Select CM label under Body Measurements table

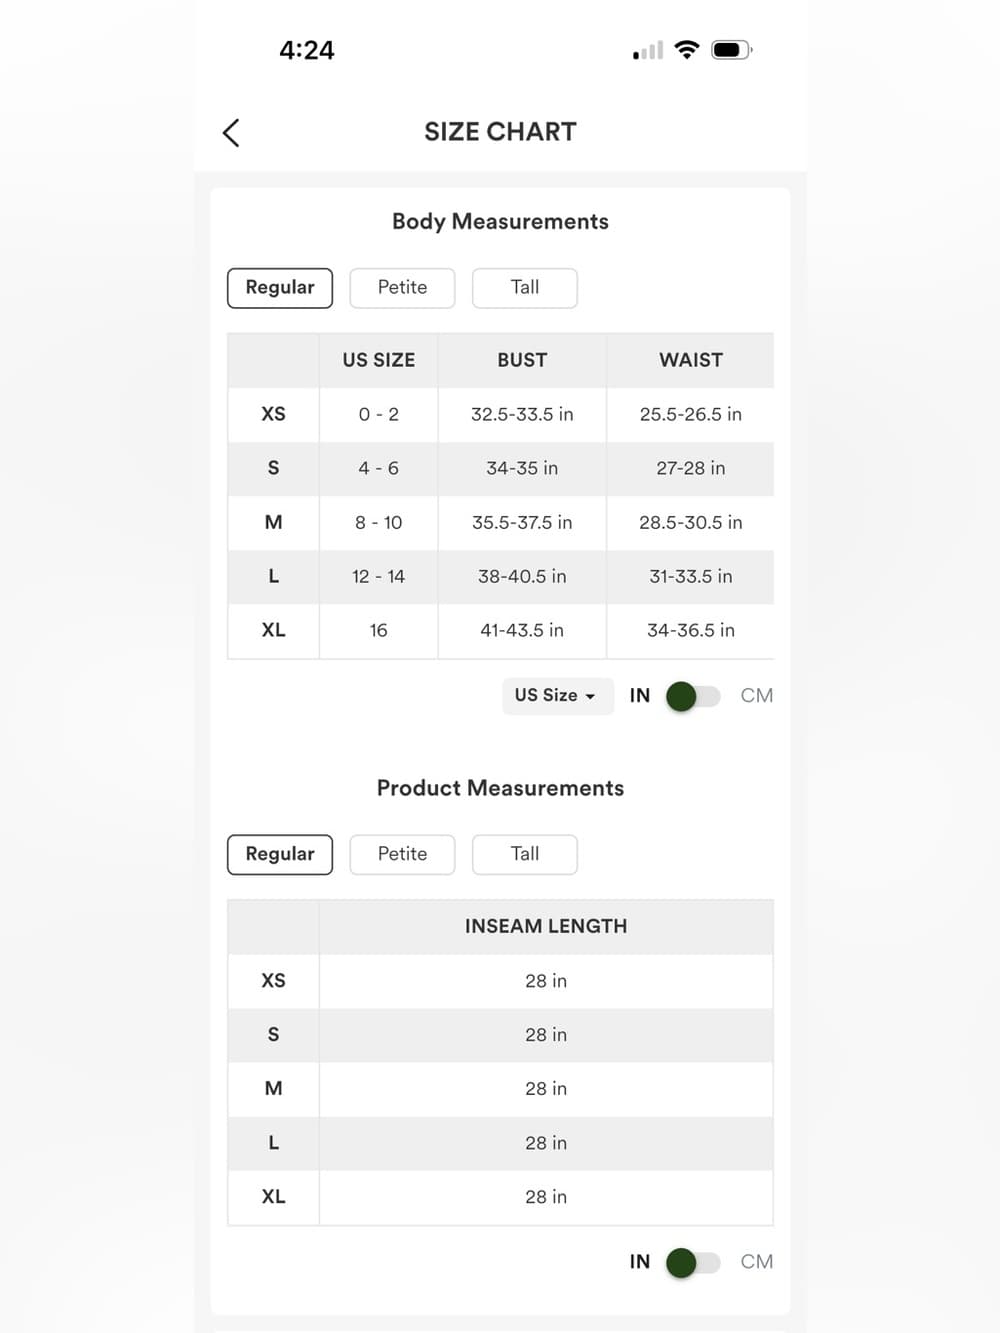pyautogui.click(x=757, y=696)
